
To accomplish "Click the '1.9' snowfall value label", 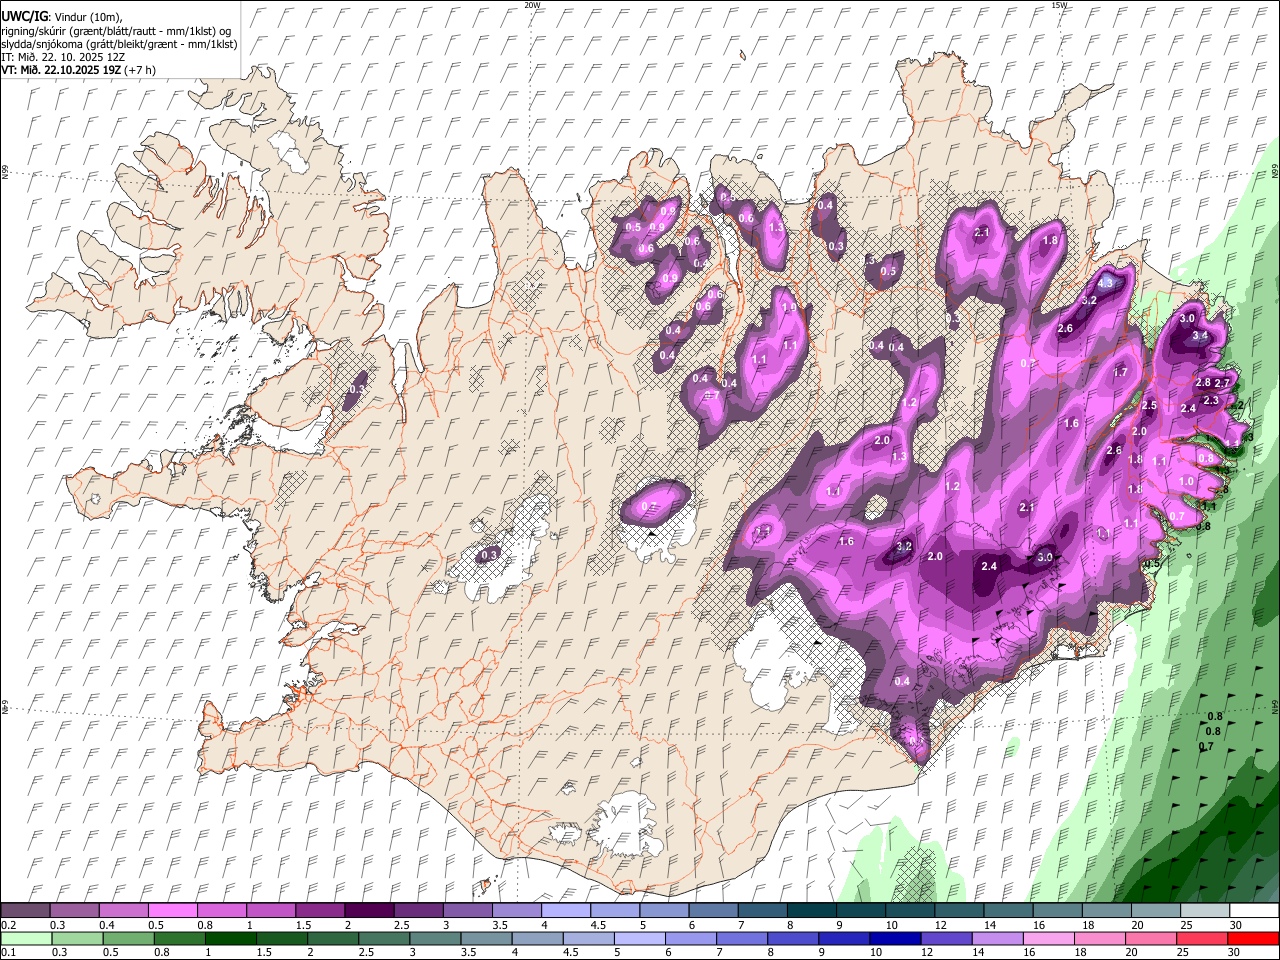I will (788, 307).
